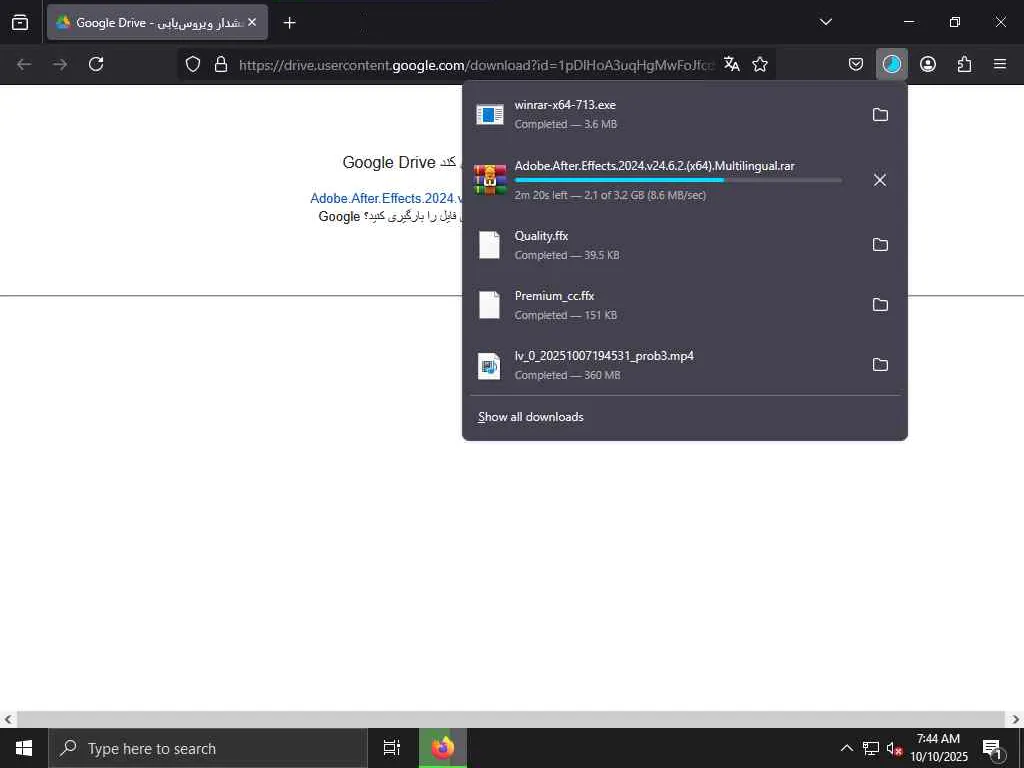The image size is (1024, 768).
Task: Open lv_0_20251007194531_prob3.mp4 download entry
Action: point(663,365)
